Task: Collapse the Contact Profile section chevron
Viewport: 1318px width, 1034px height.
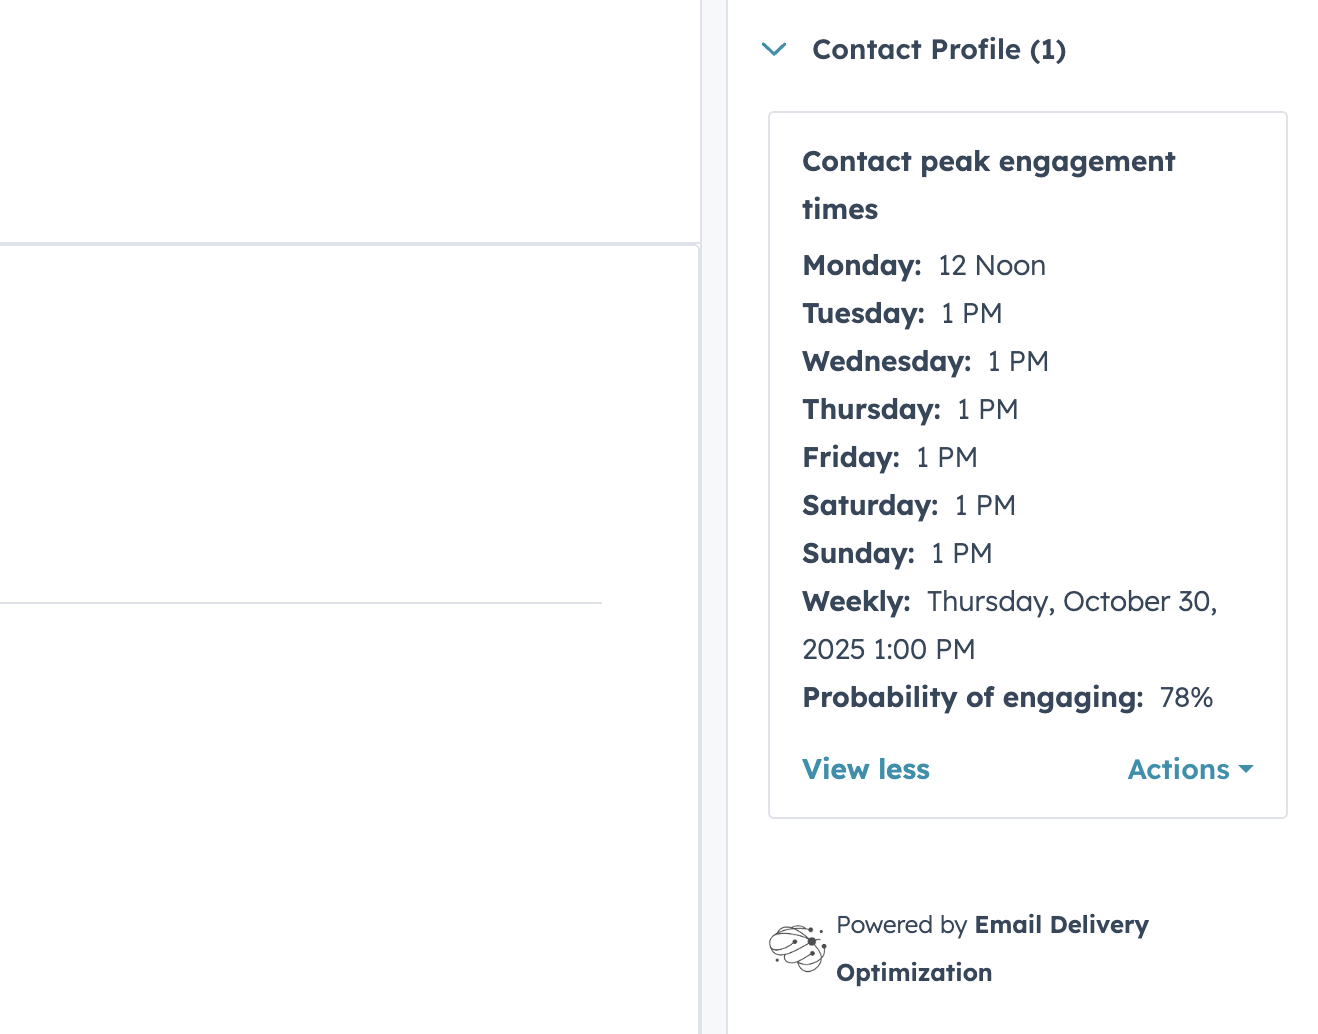Action: pos(774,49)
